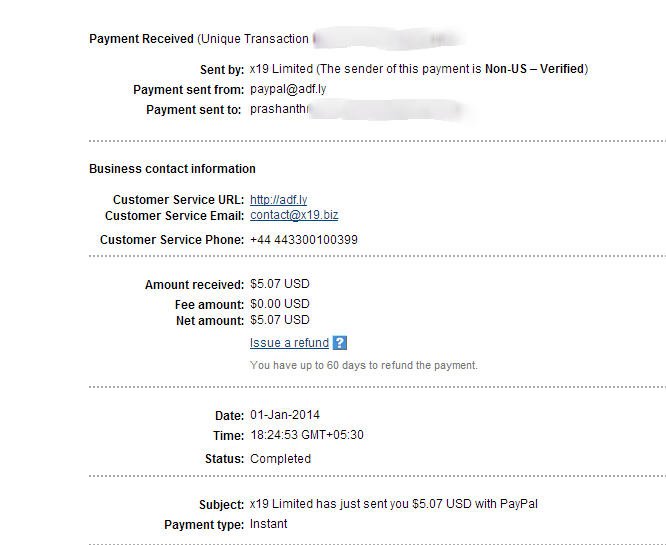Open the Issue a refund link
The width and height of the screenshot is (666, 545).
point(289,343)
